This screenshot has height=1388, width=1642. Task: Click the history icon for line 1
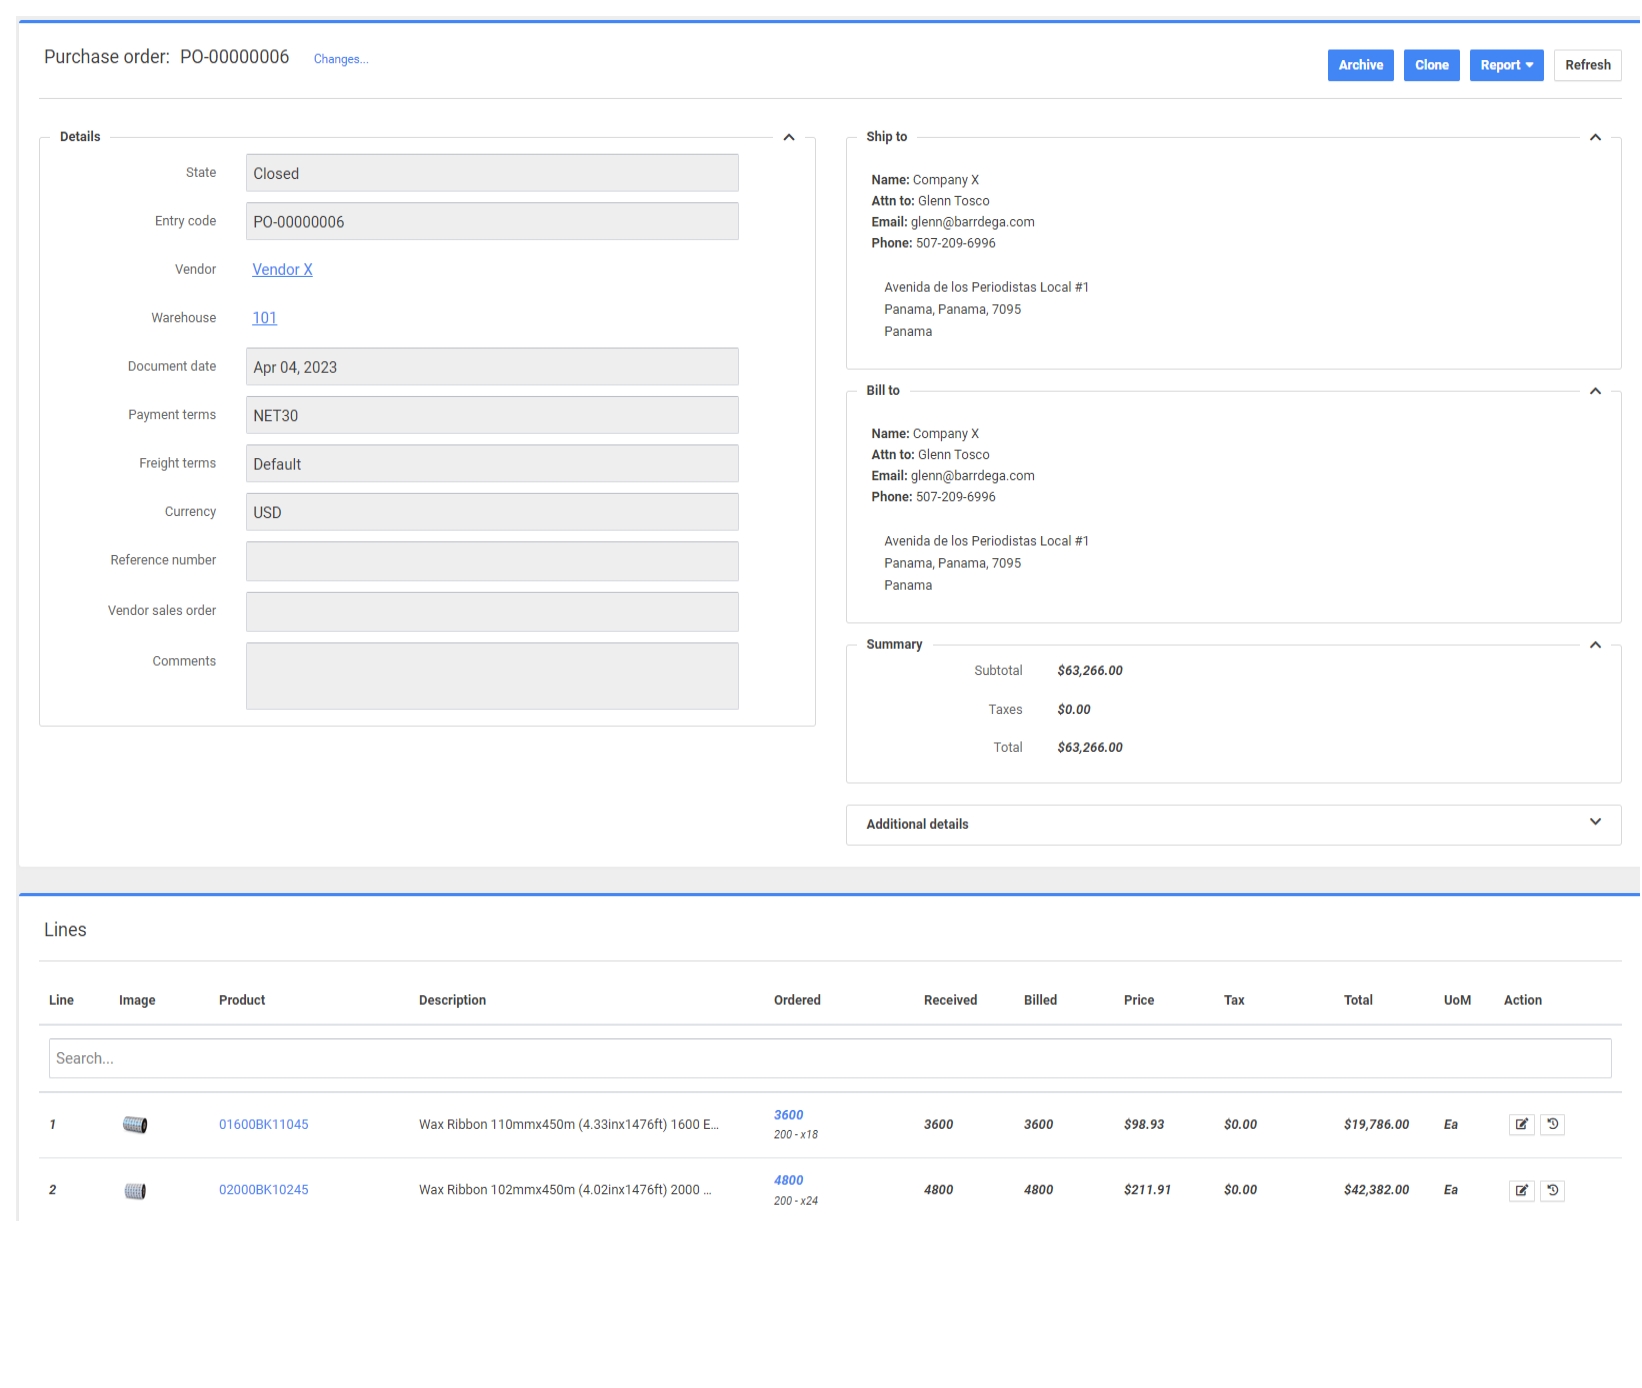click(x=1552, y=1124)
